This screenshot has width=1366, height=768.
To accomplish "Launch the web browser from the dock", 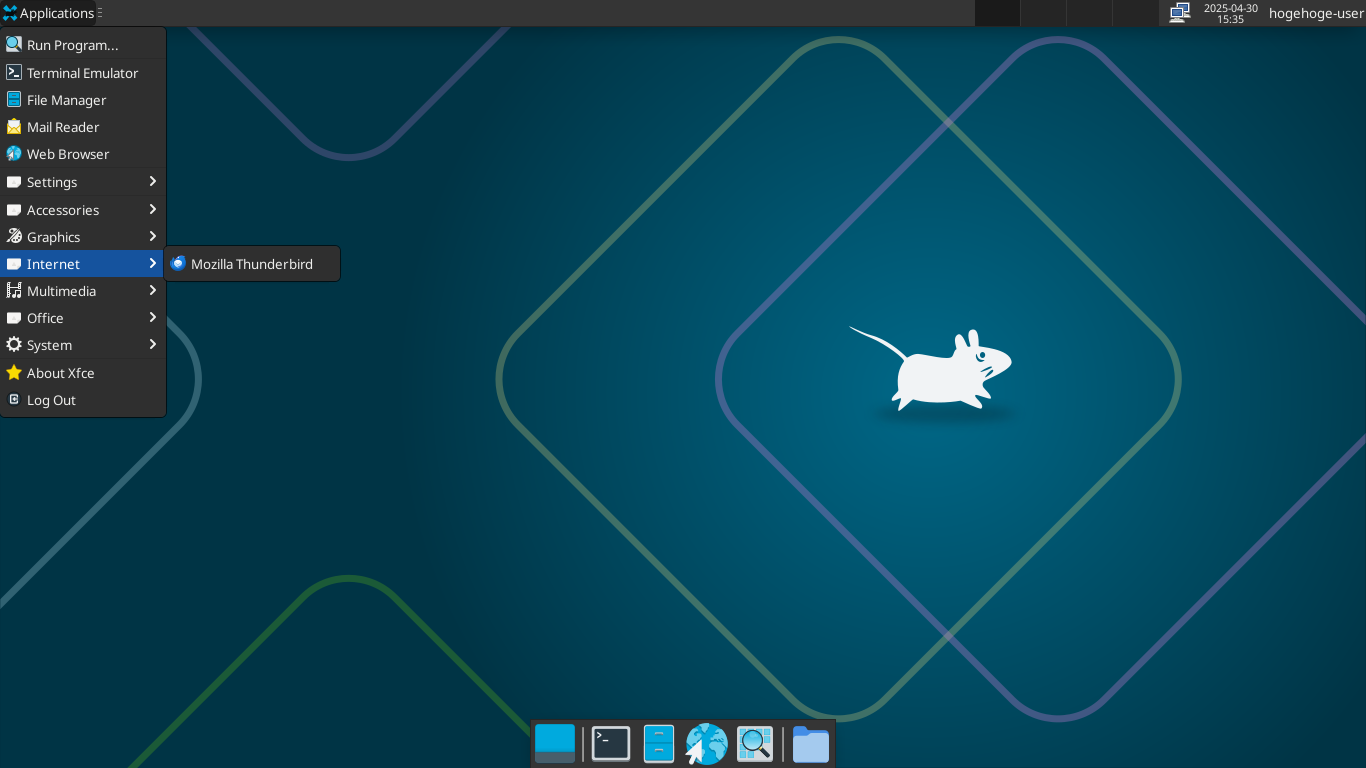I will point(707,744).
